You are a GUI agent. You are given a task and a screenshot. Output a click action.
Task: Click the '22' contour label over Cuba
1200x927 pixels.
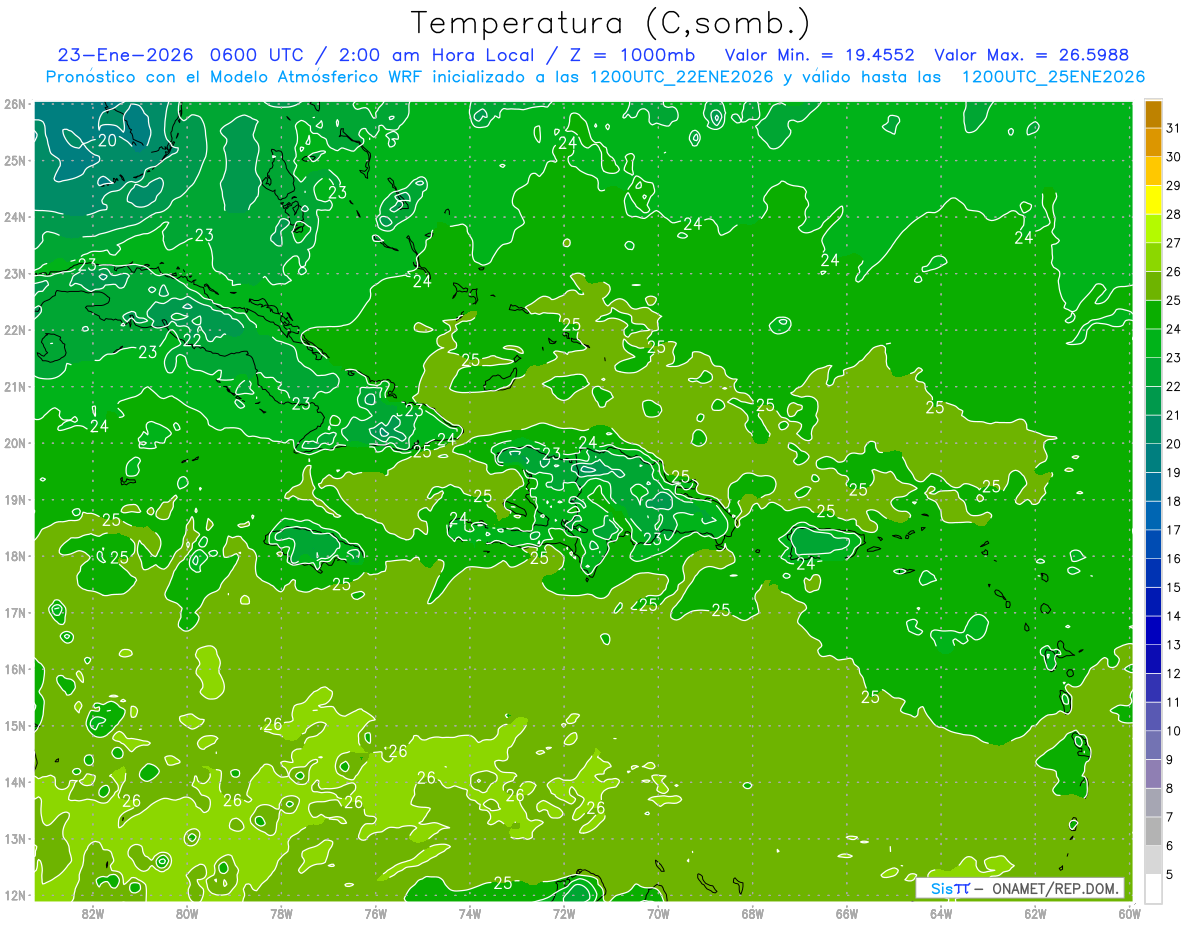(192, 340)
